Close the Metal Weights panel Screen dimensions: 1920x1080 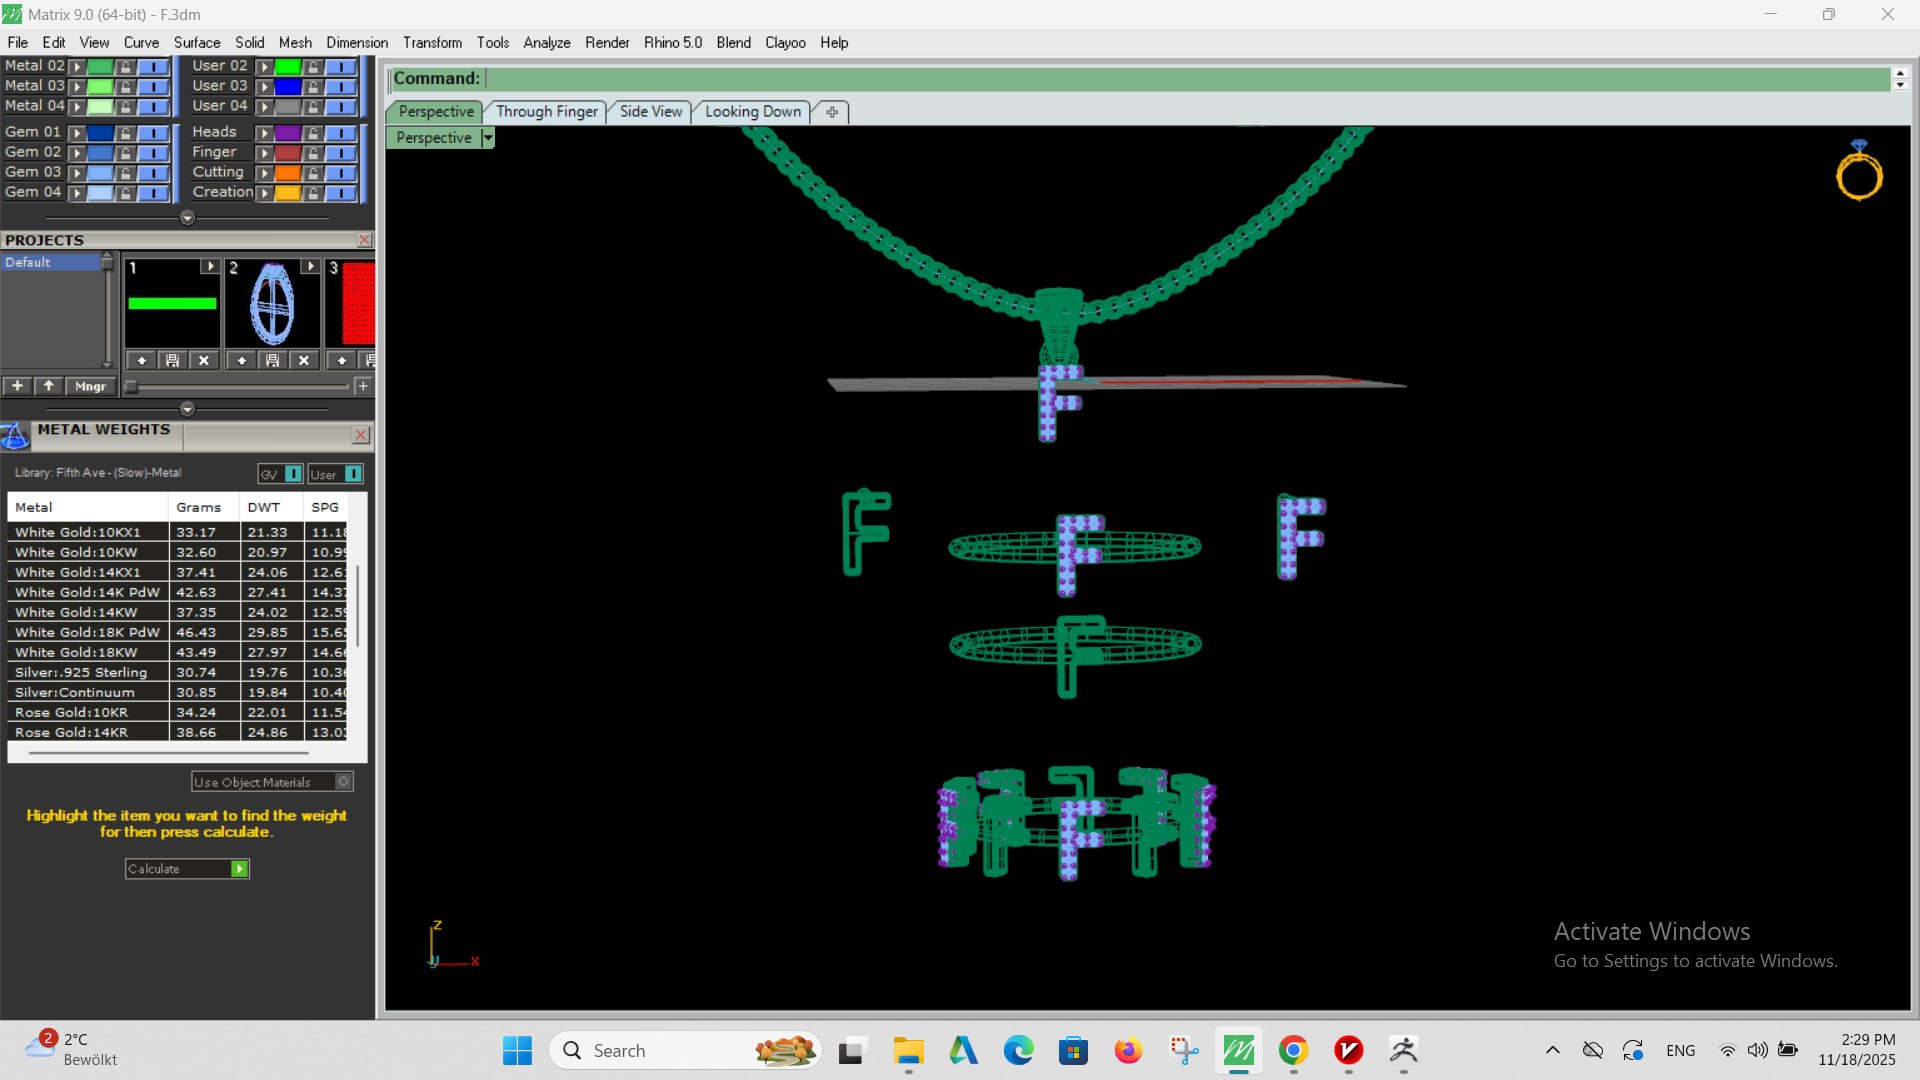point(361,435)
